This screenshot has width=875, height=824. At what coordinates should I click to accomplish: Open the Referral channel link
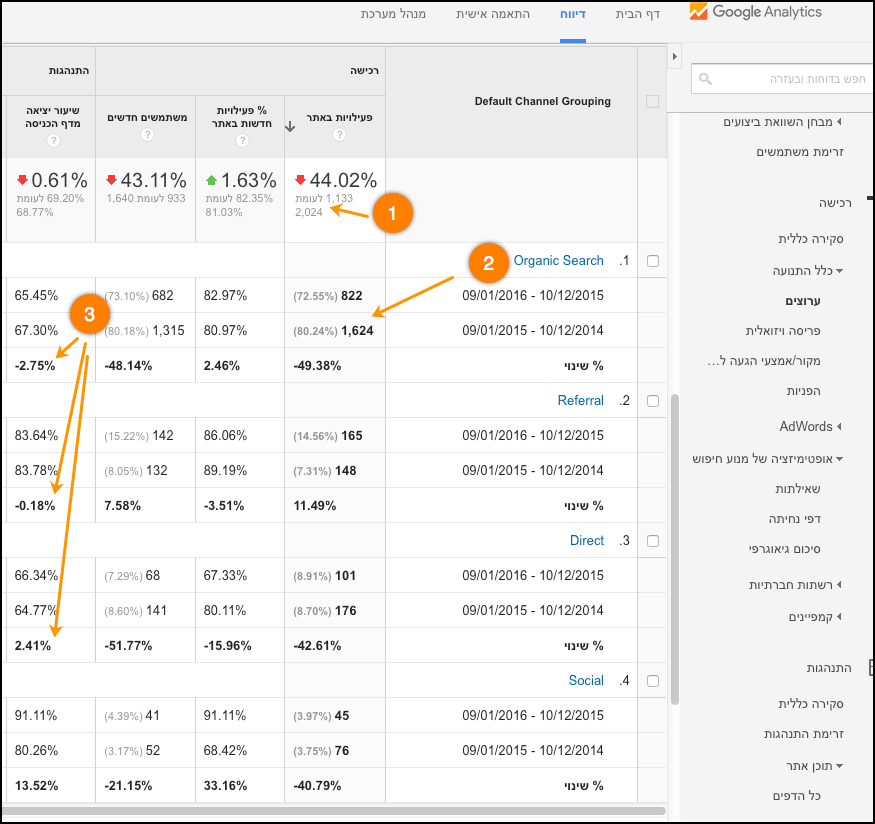point(580,401)
